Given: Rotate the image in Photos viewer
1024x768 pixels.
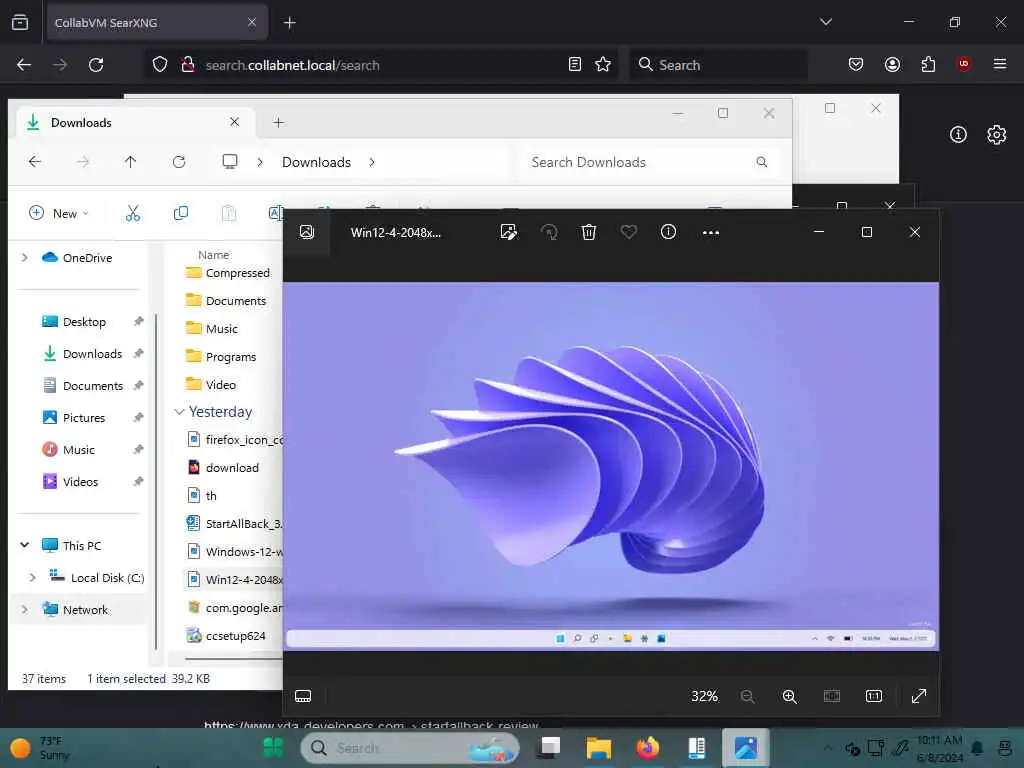Looking at the screenshot, I should click(x=549, y=232).
